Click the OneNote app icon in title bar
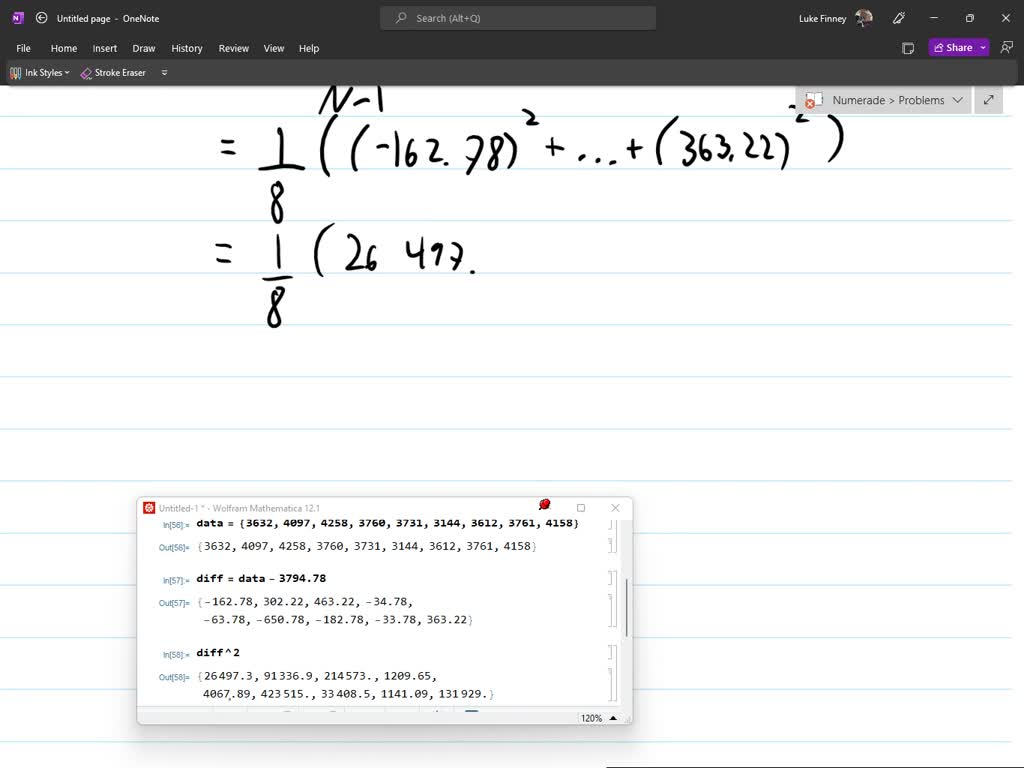The height and width of the screenshot is (768, 1024). coord(18,18)
